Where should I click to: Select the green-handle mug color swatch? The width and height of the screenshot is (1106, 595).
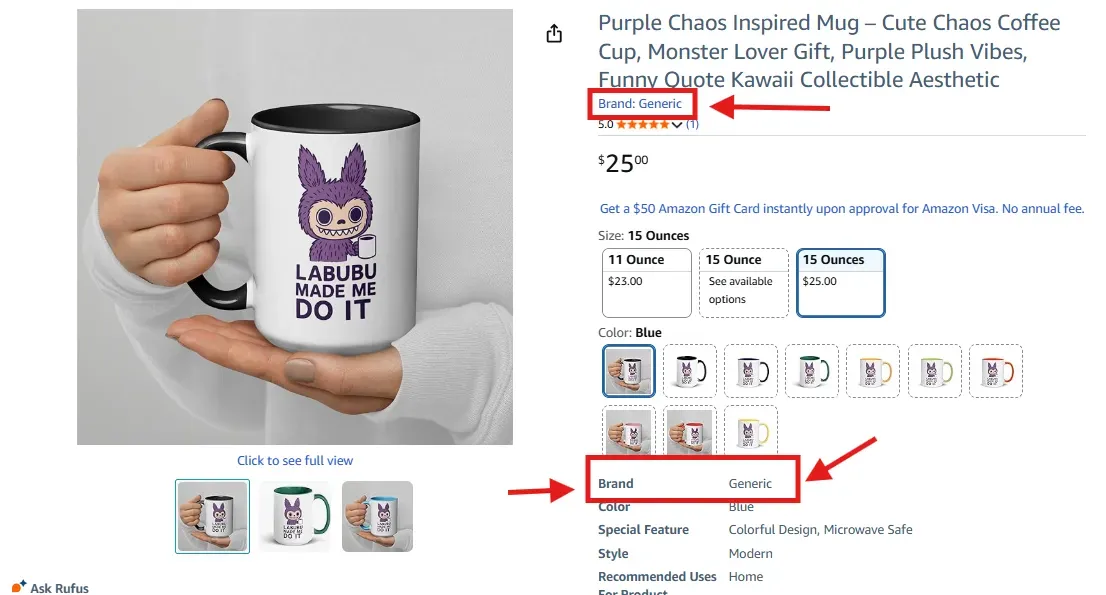coord(812,370)
